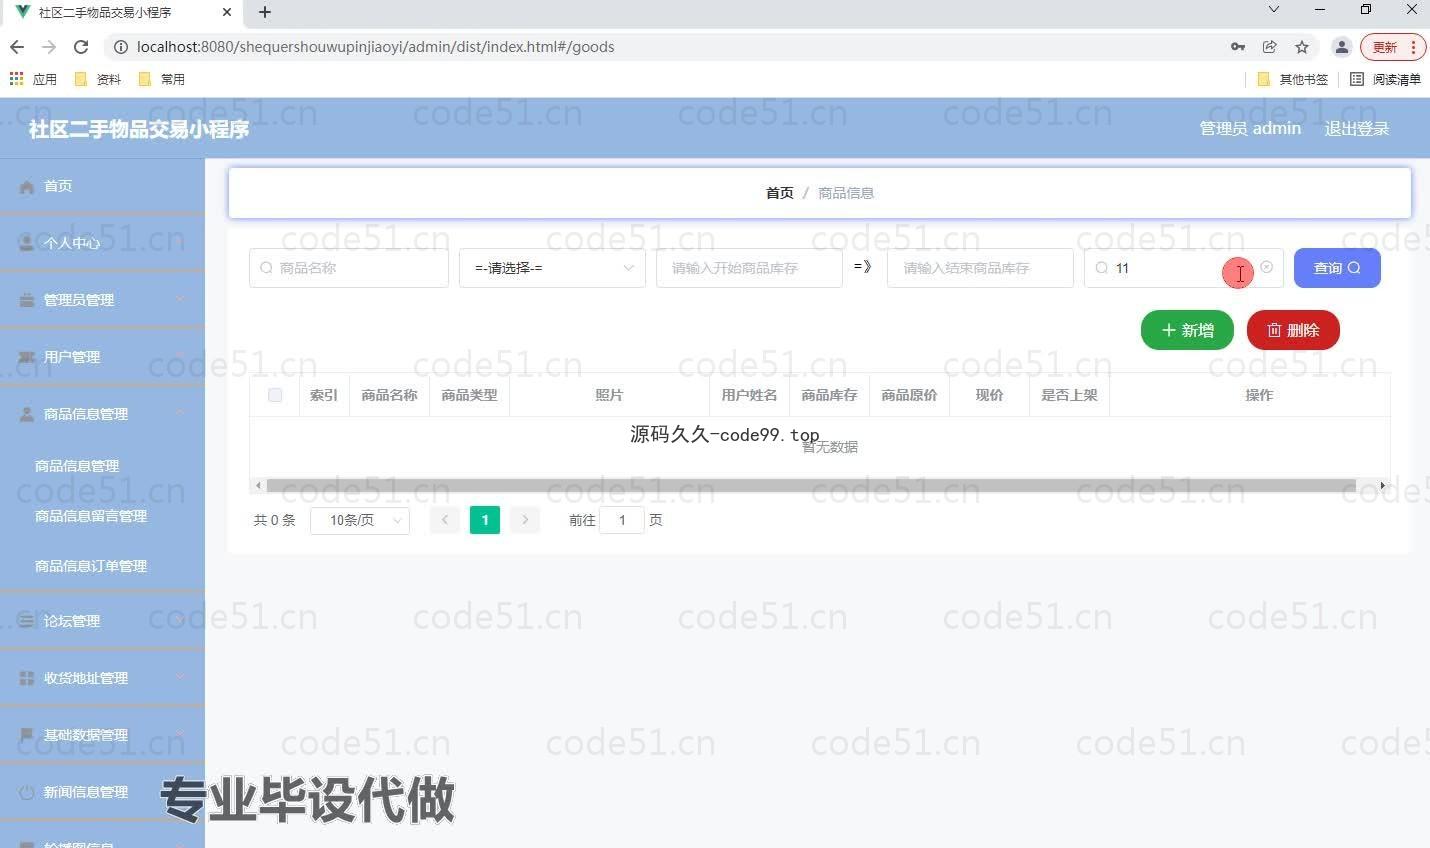Image resolution: width=1430 pixels, height=848 pixels.
Task: Click the 新闻信息管理 sidebar icon
Action: 27,792
